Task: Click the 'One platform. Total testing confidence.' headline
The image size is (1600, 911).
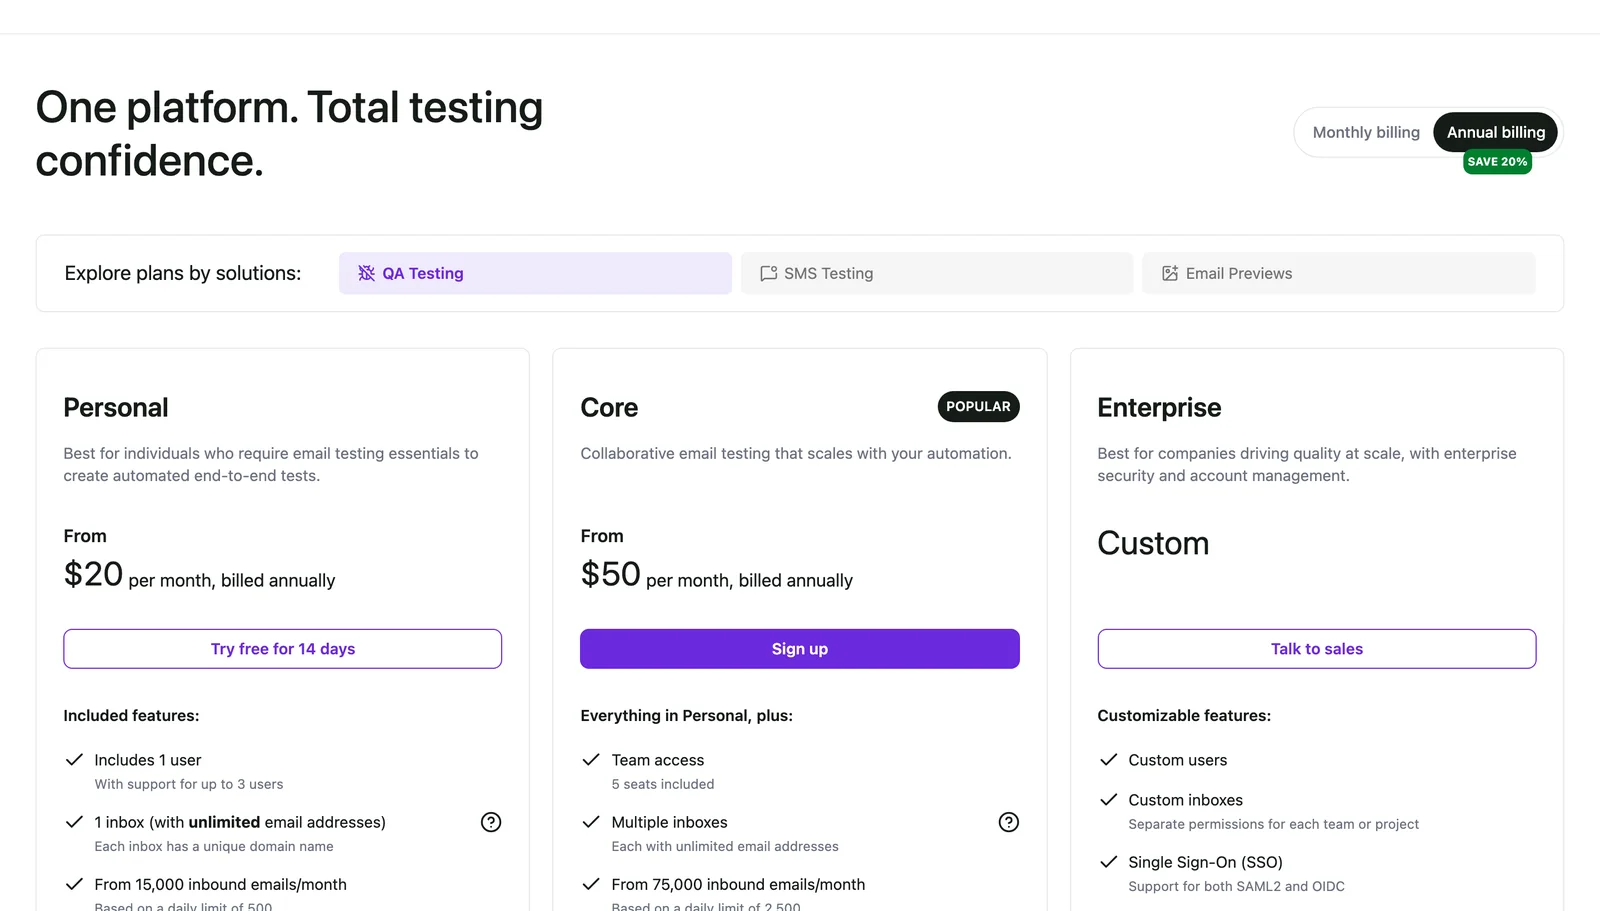Action: point(289,134)
